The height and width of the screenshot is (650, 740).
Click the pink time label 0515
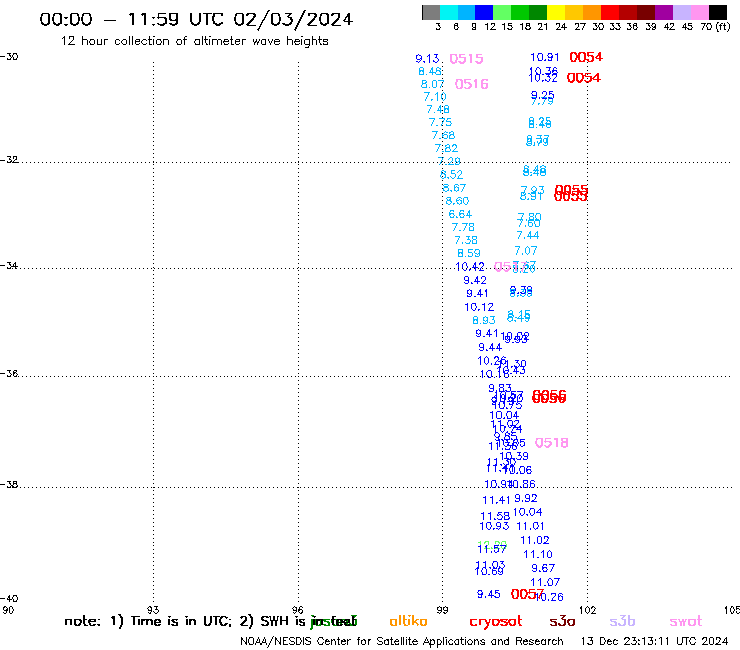pyautogui.click(x=466, y=59)
